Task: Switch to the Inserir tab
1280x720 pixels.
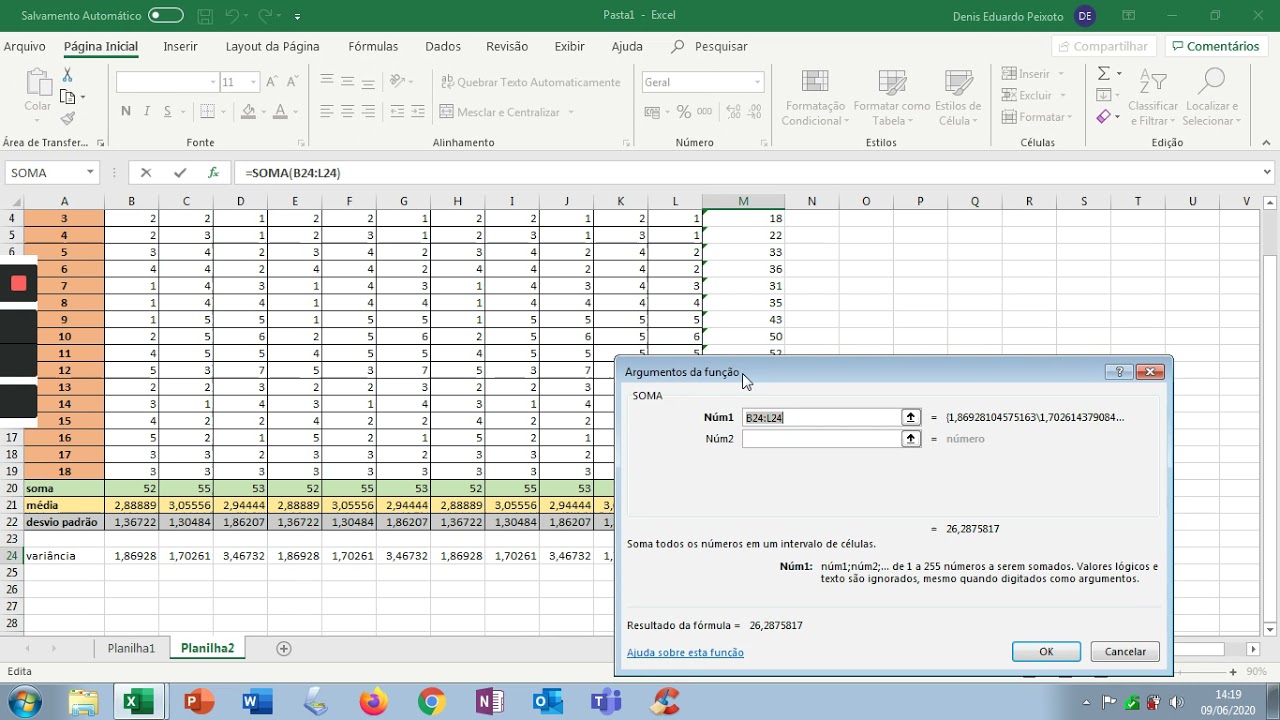Action: click(180, 46)
